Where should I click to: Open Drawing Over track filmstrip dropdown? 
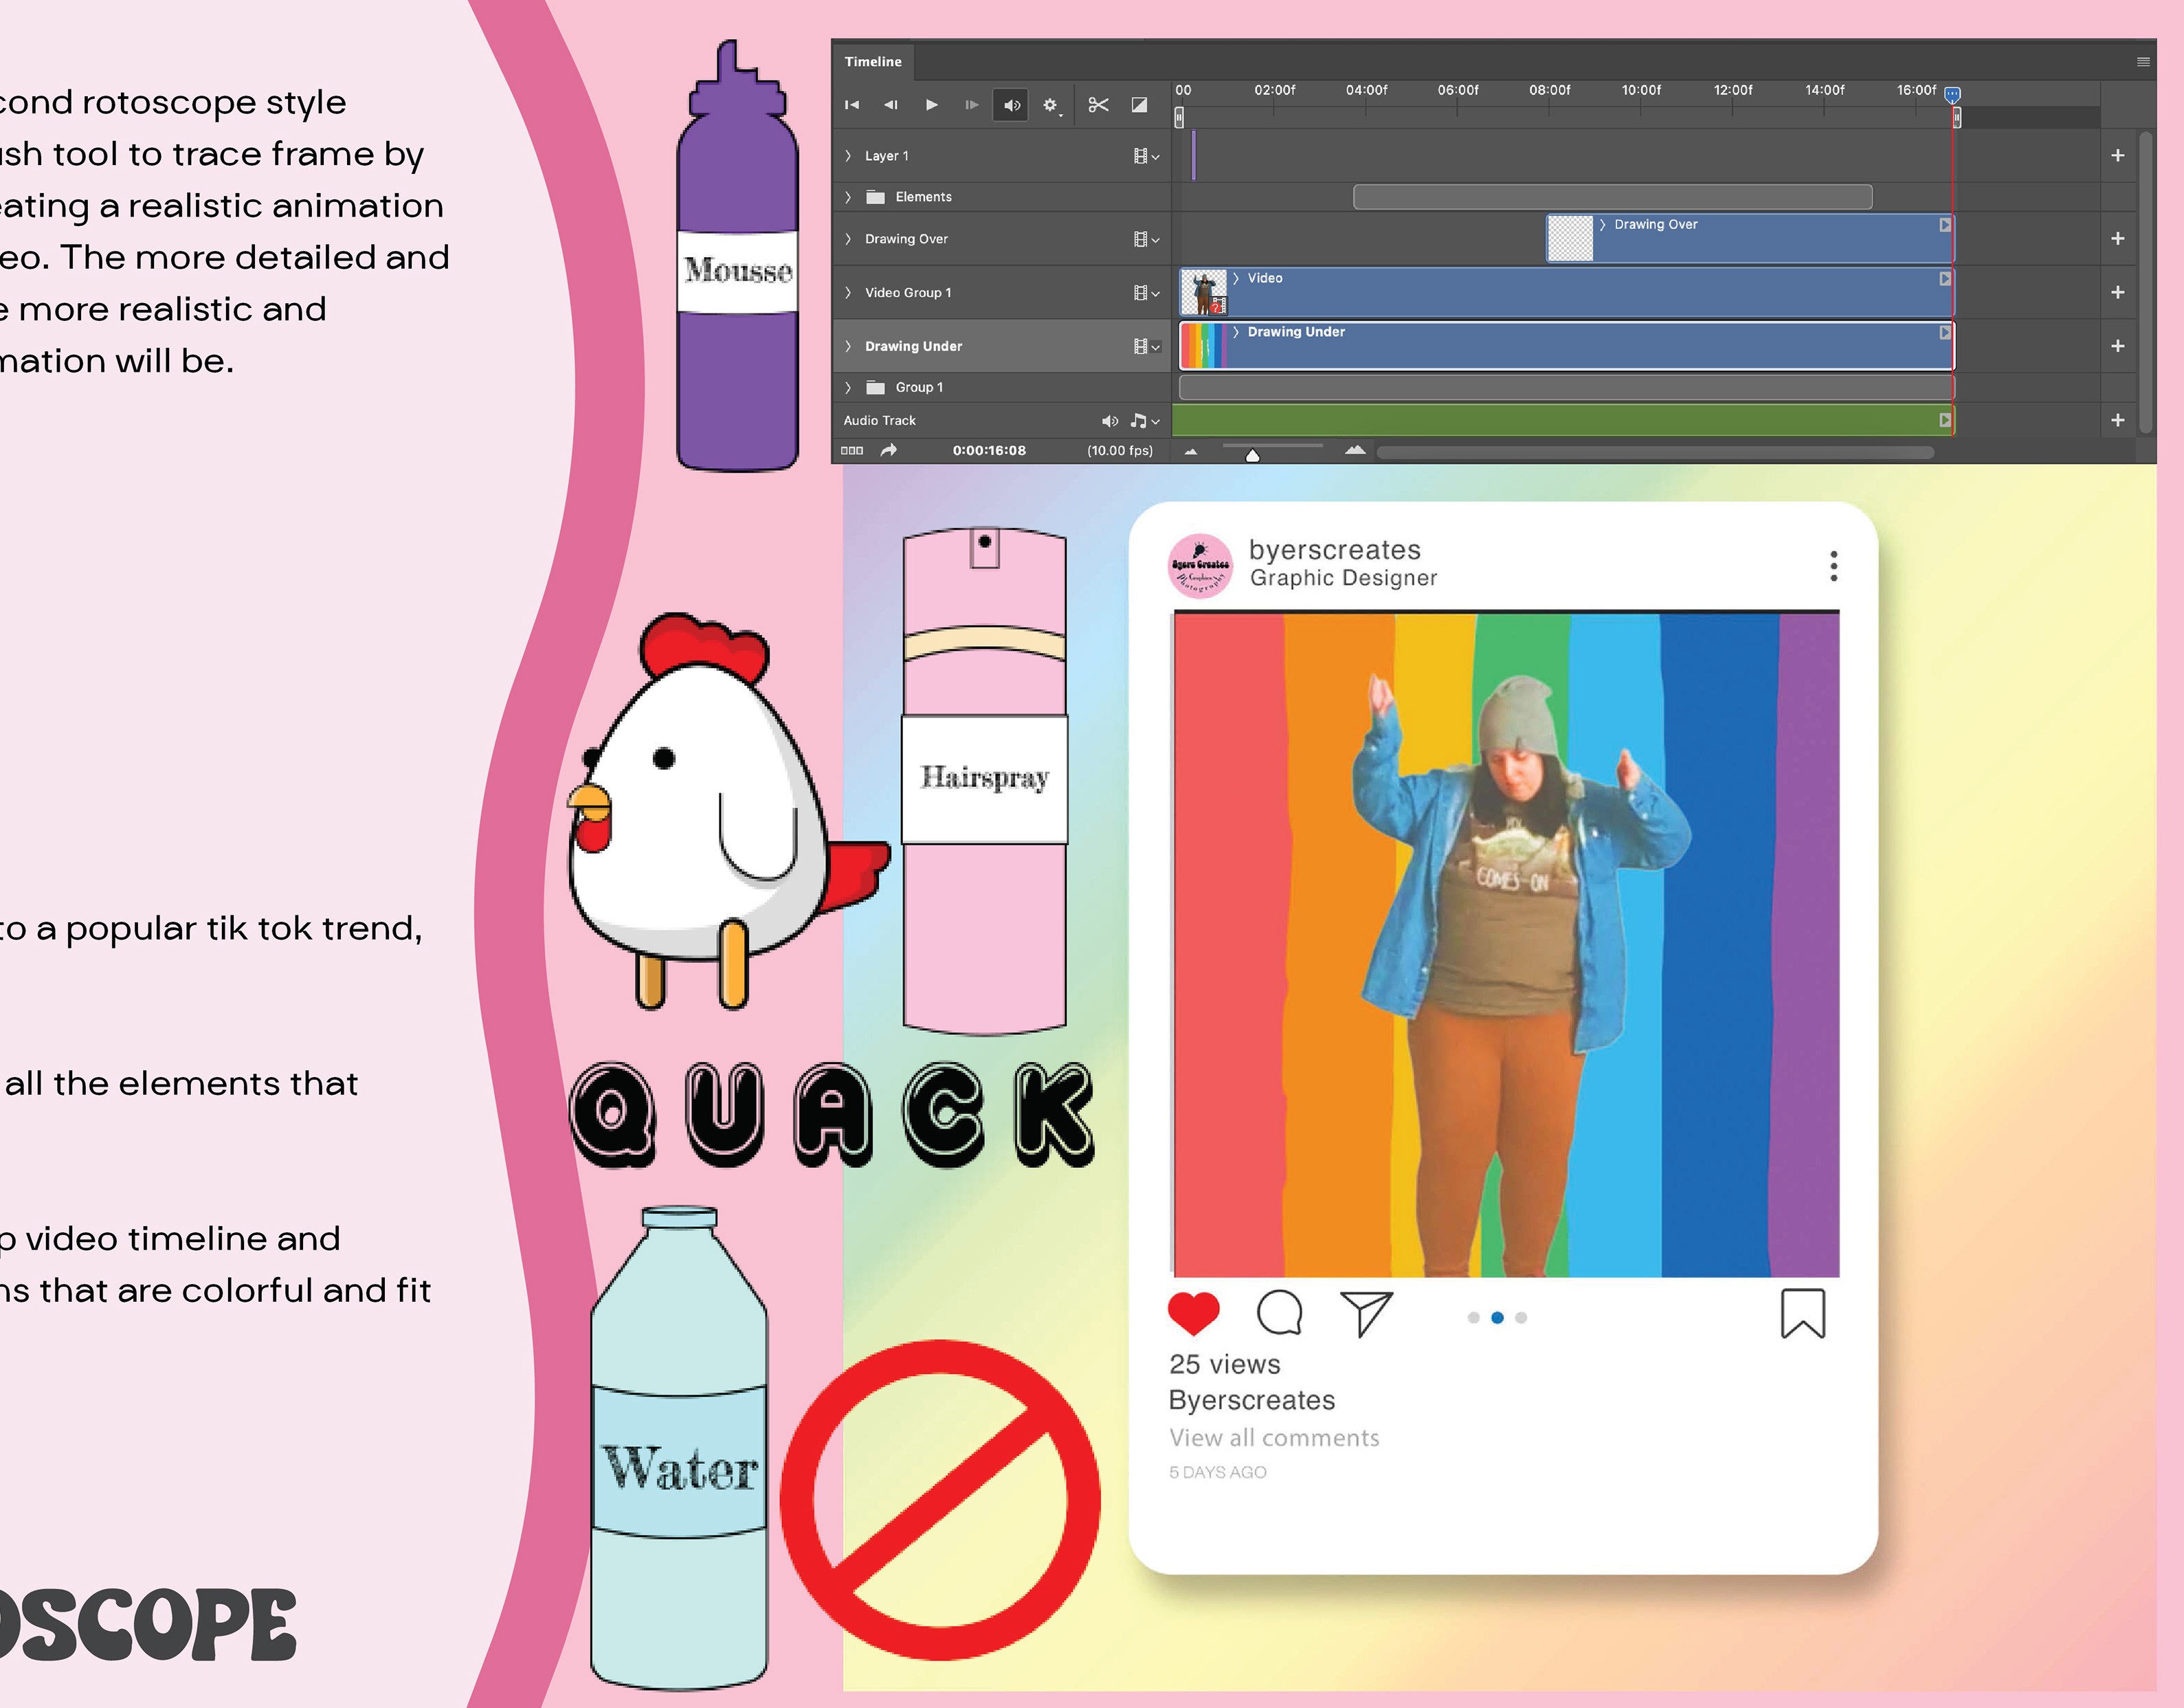pyautogui.click(x=1146, y=239)
